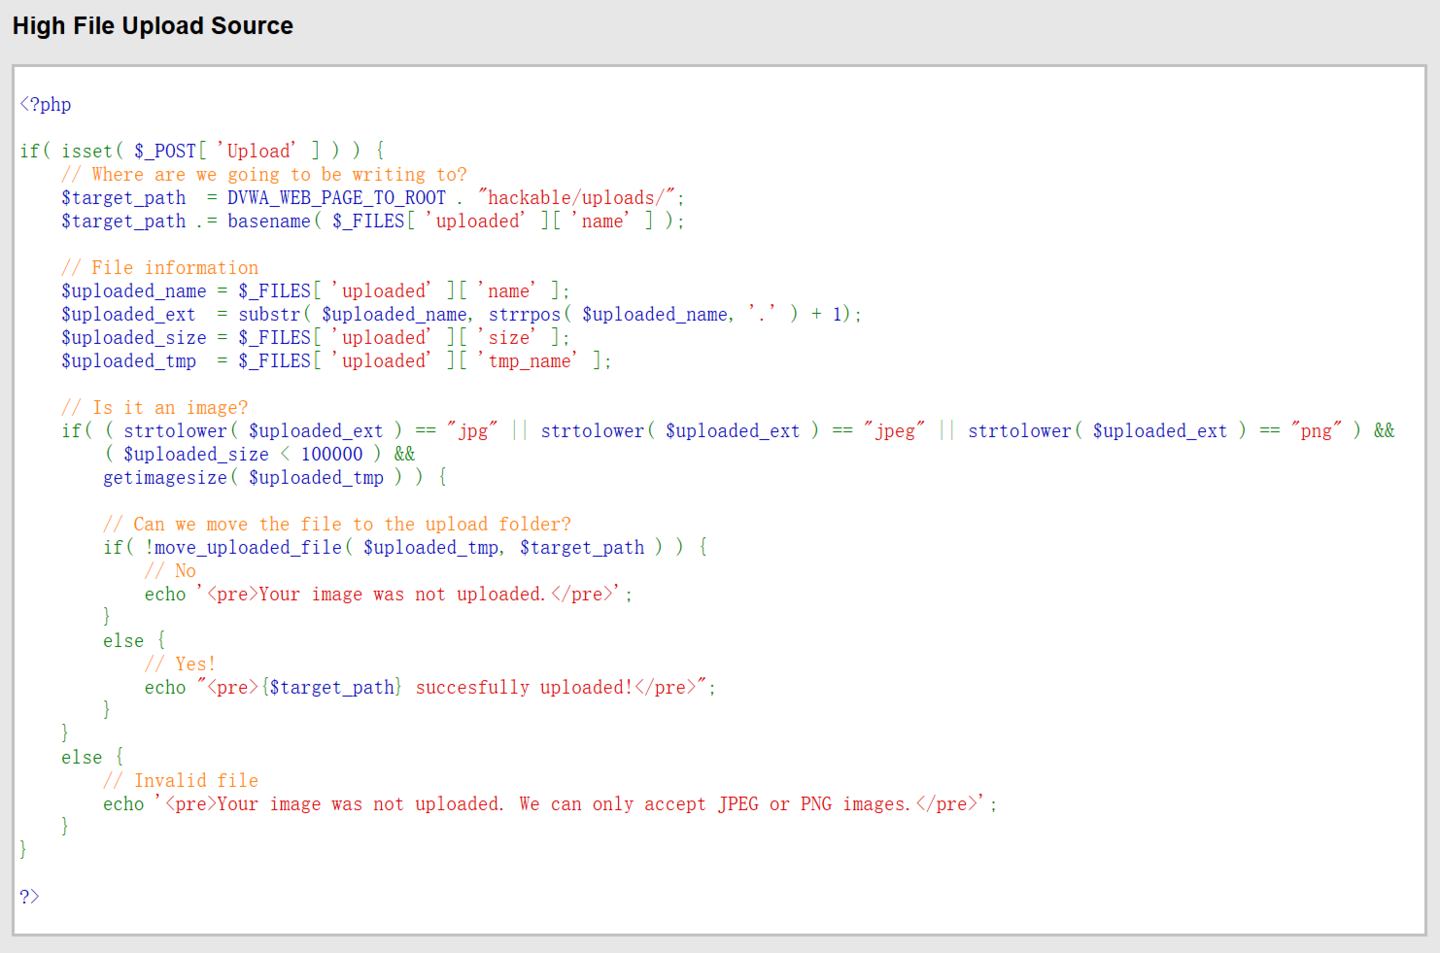
Task: Click the "Where are we going" comment
Action: (x=264, y=175)
